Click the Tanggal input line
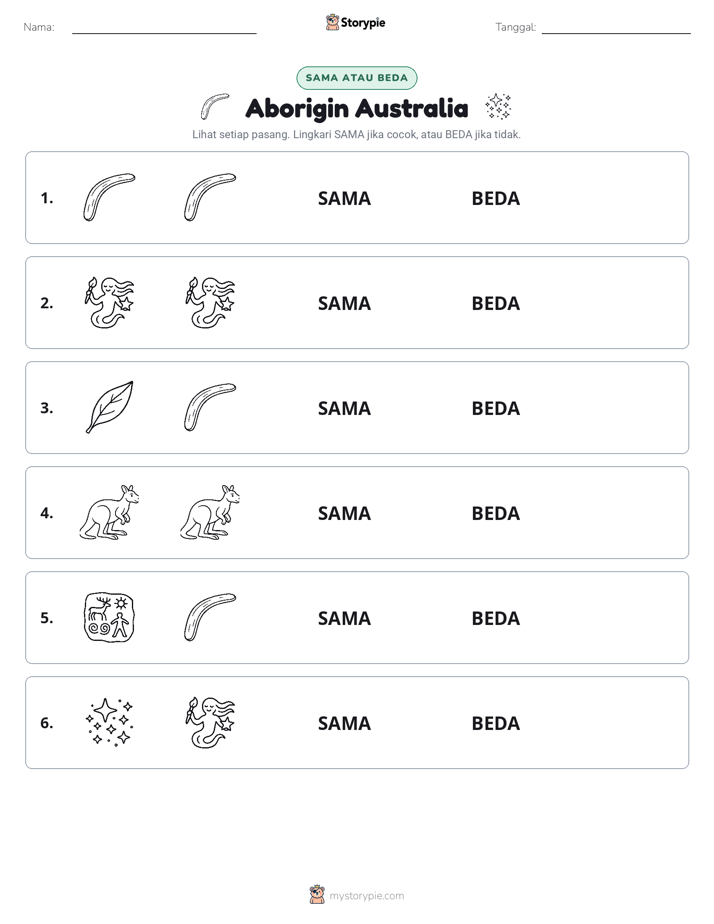This screenshot has width=714, height=924. point(616,29)
